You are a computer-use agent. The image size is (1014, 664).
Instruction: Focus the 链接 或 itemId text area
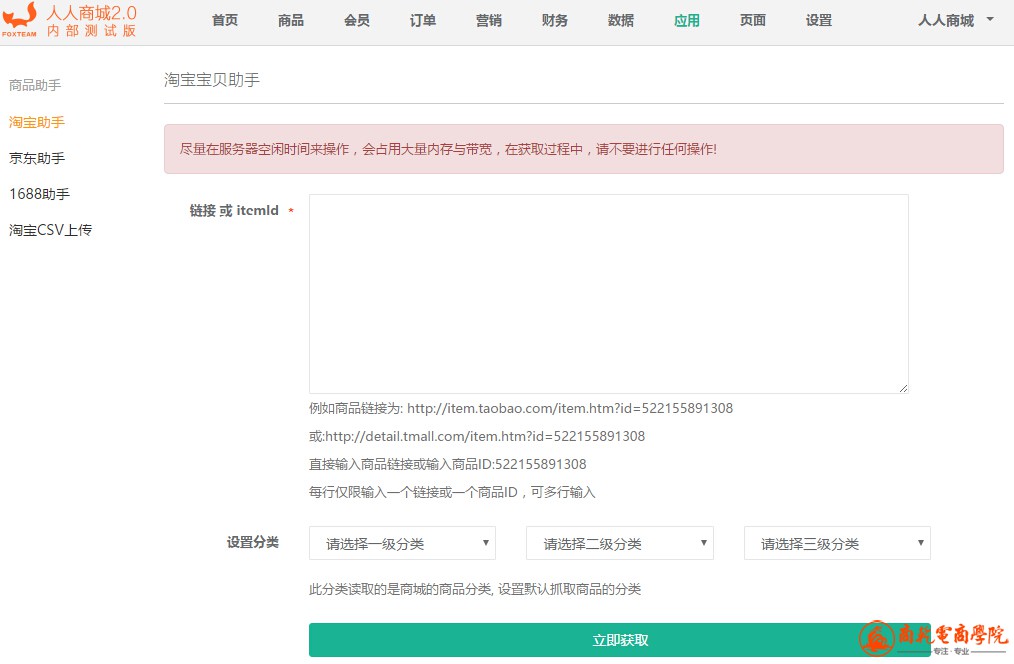[609, 294]
